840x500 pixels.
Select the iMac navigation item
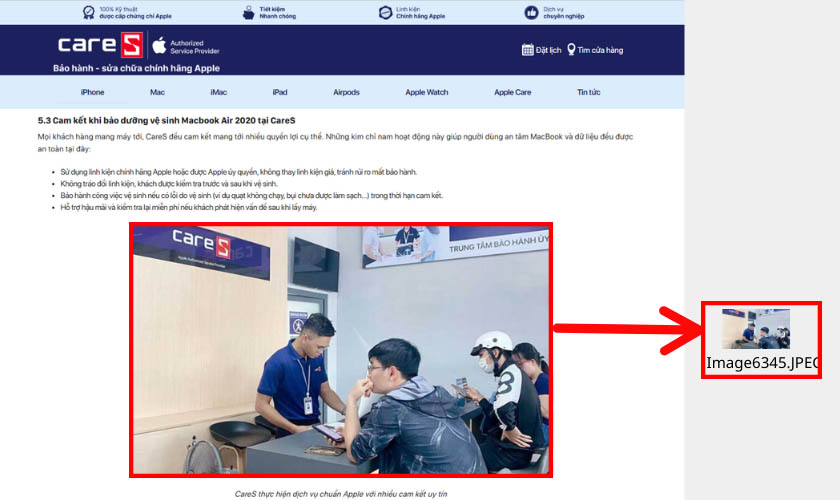point(218,92)
